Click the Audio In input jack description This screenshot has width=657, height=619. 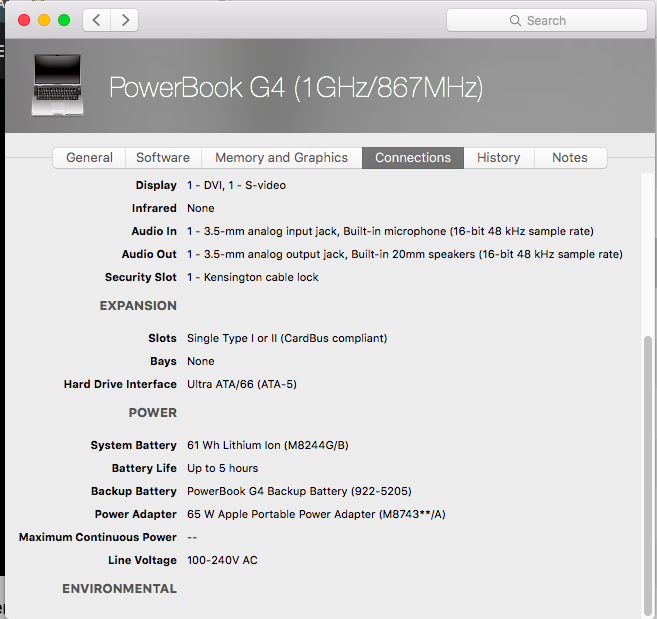coord(390,231)
